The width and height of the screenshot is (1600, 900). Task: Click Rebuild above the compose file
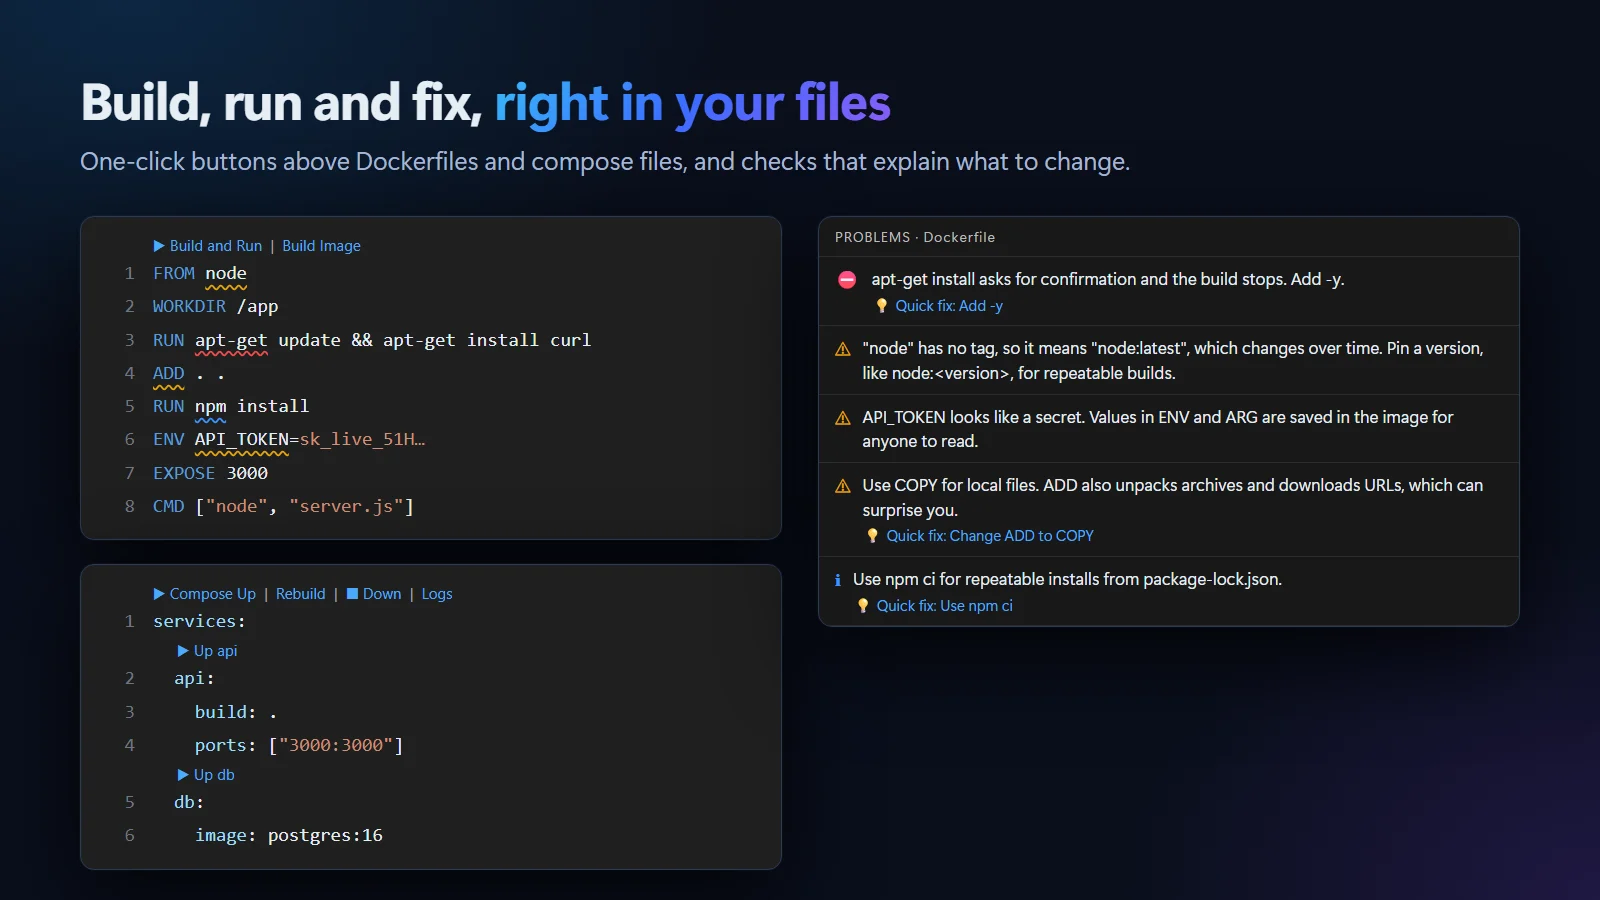[301, 594]
